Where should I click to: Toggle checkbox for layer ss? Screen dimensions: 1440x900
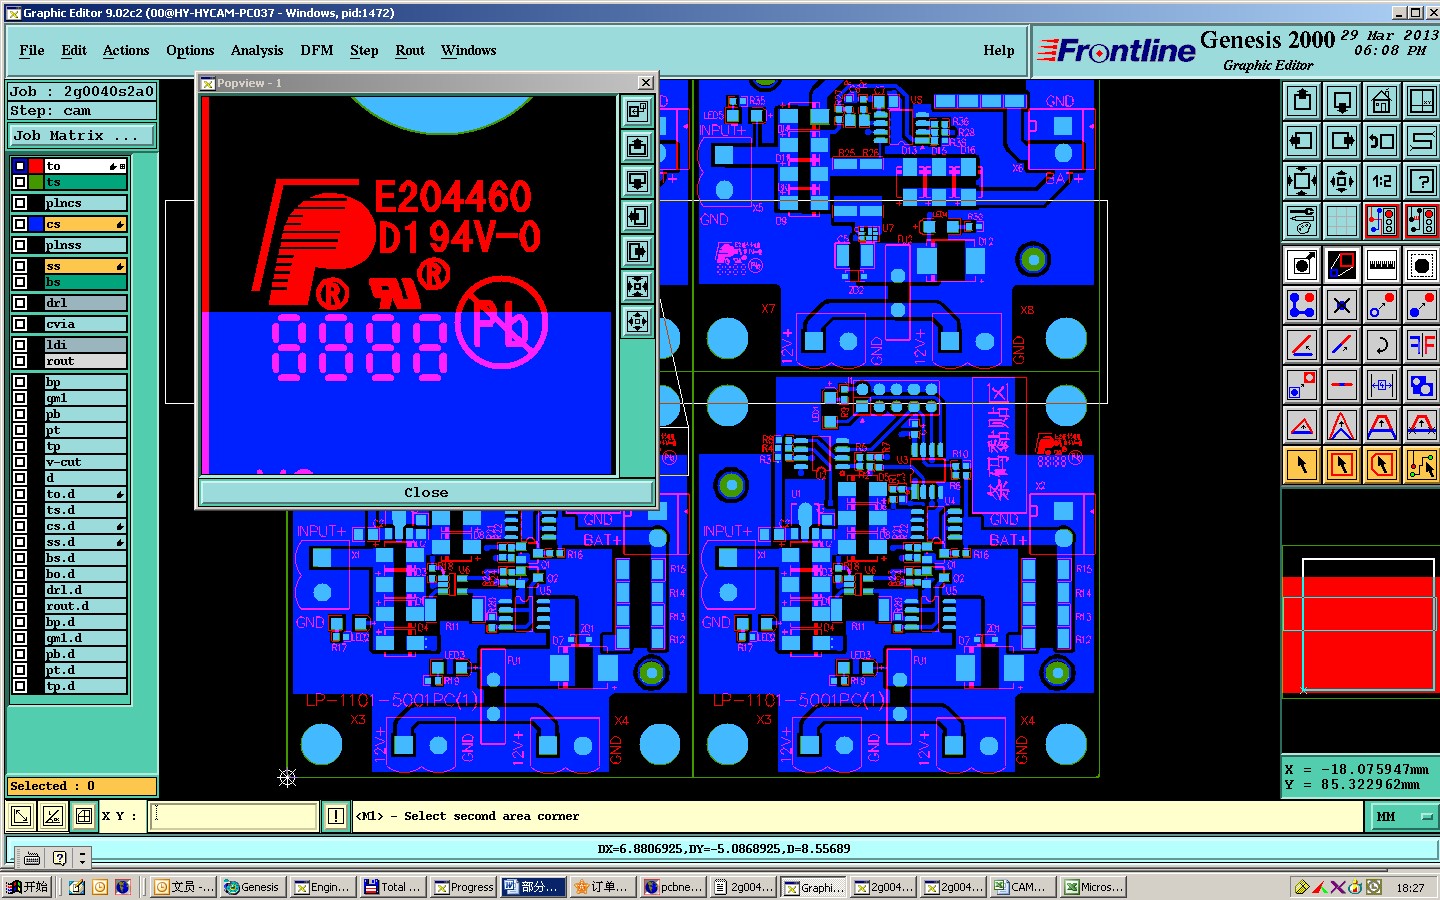pos(20,266)
